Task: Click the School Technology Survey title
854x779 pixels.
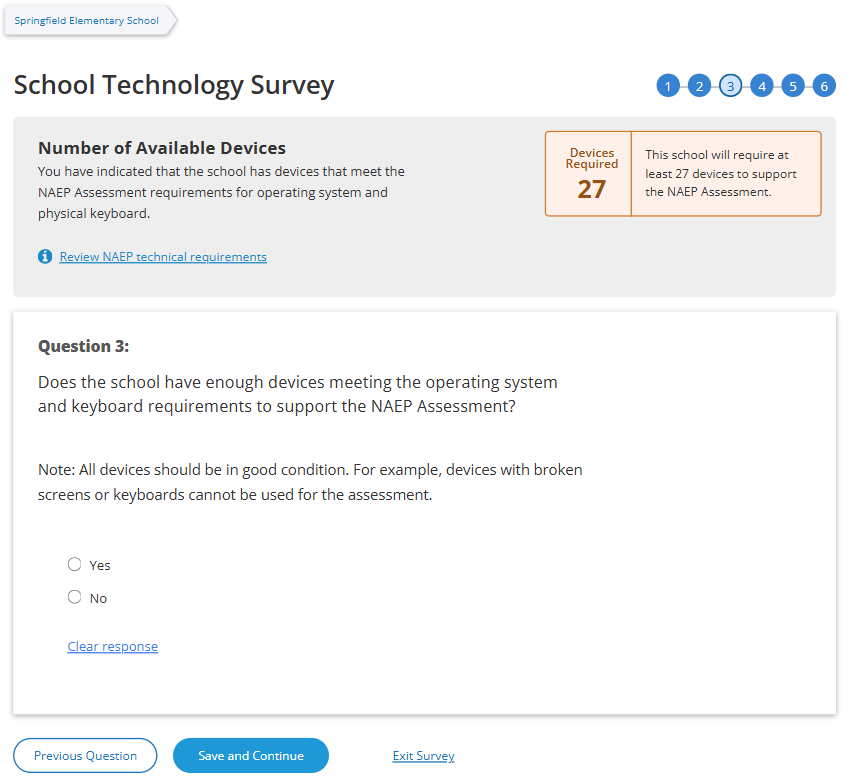Action: coord(174,86)
